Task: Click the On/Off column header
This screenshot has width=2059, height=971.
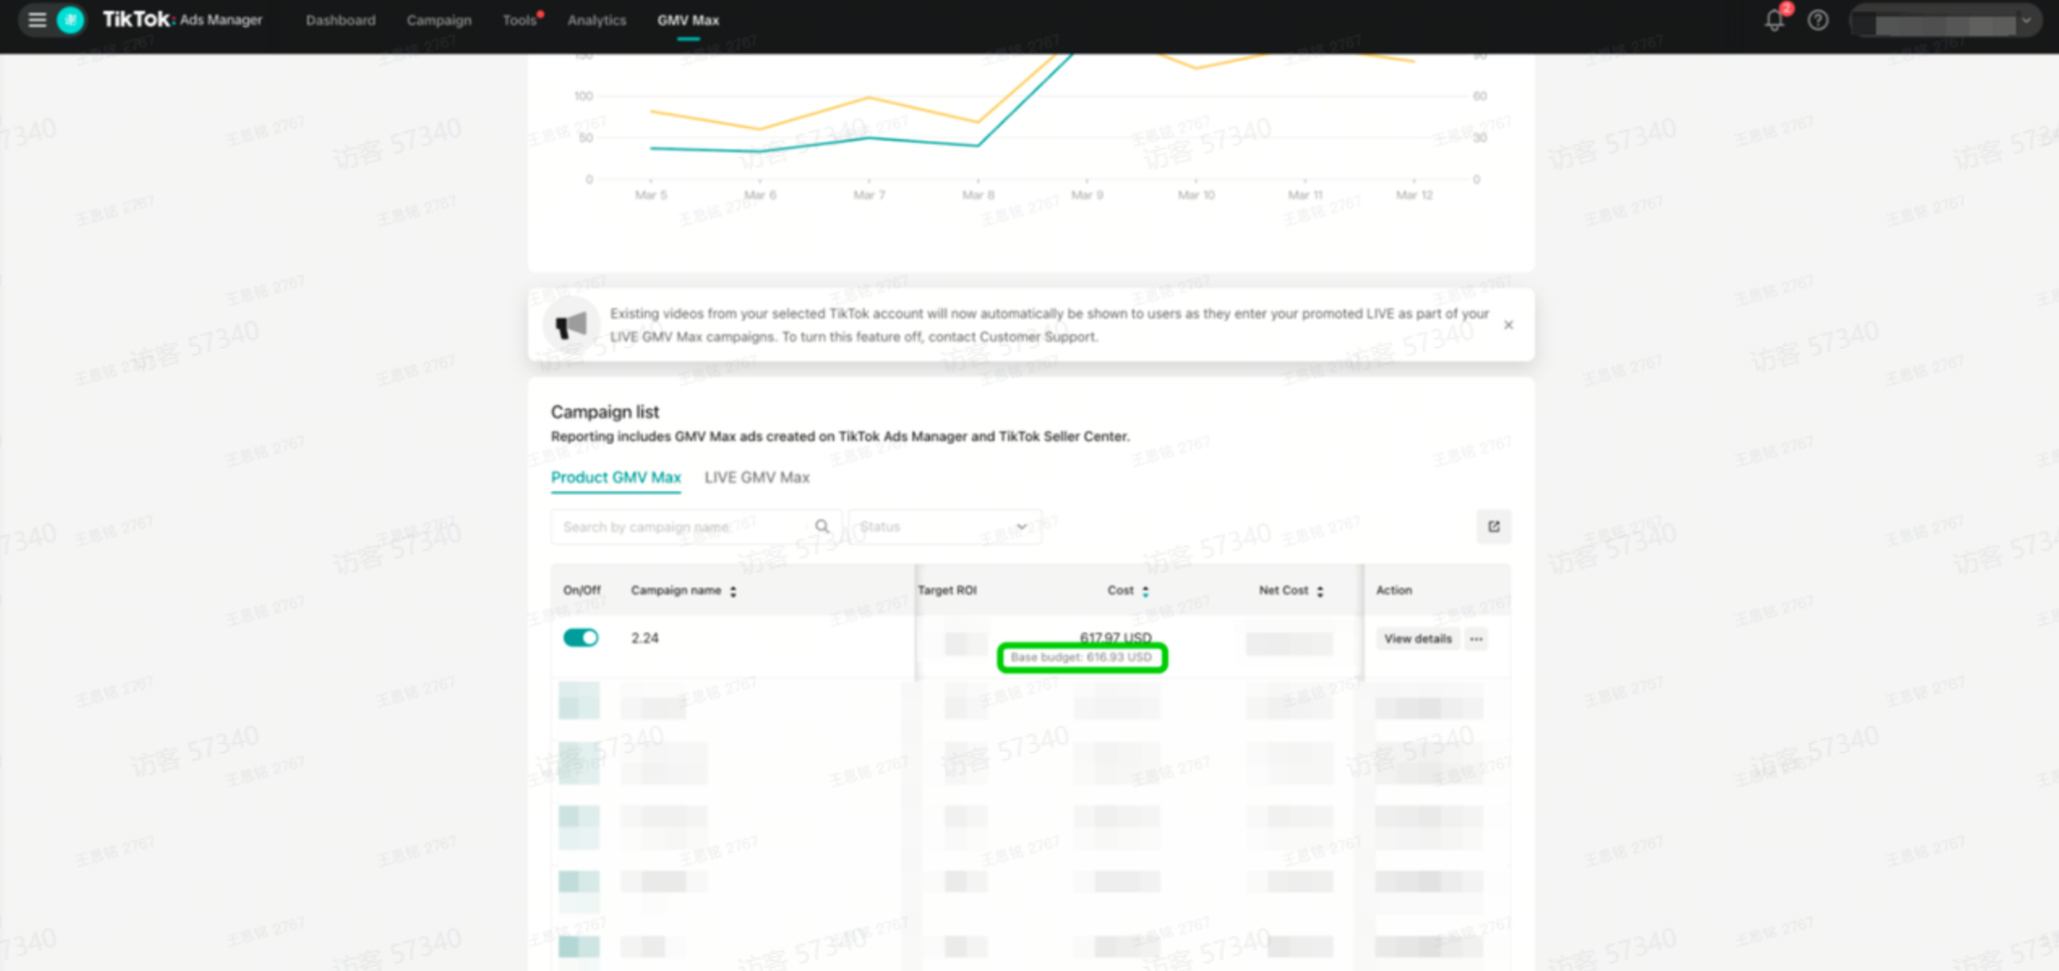Action: click(582, 591)
